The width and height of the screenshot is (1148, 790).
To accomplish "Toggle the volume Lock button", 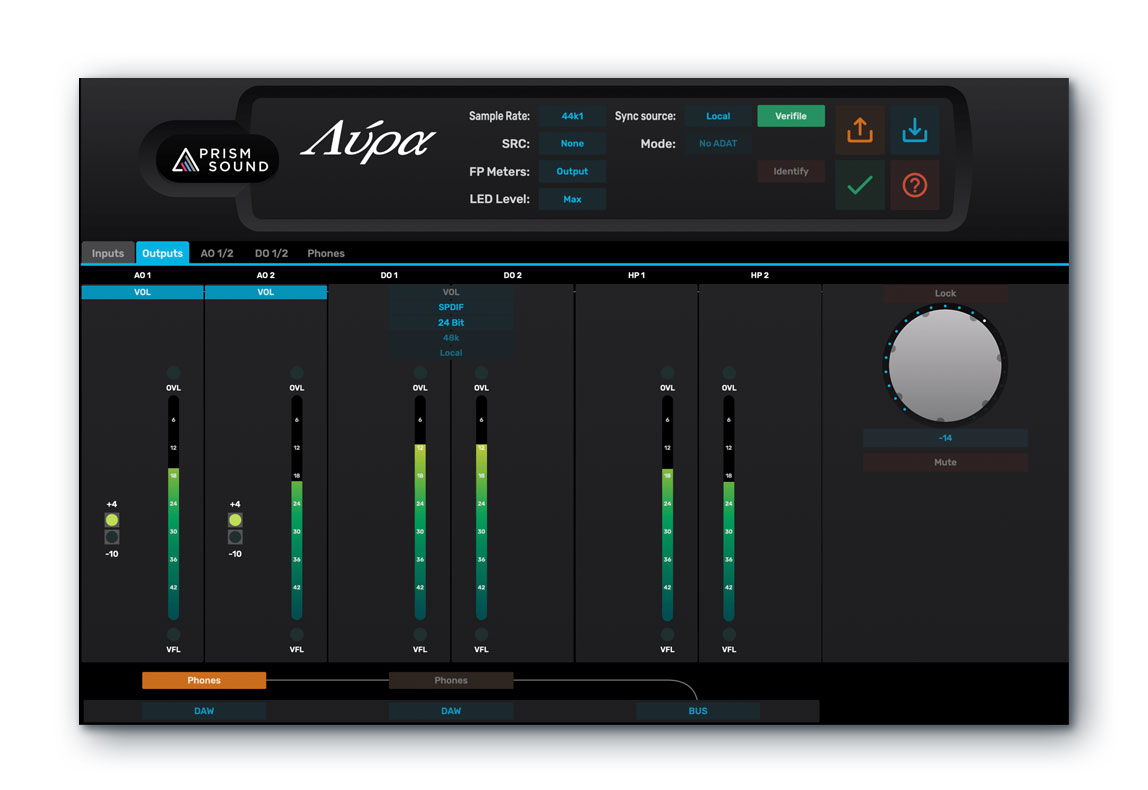I will 945,293.
